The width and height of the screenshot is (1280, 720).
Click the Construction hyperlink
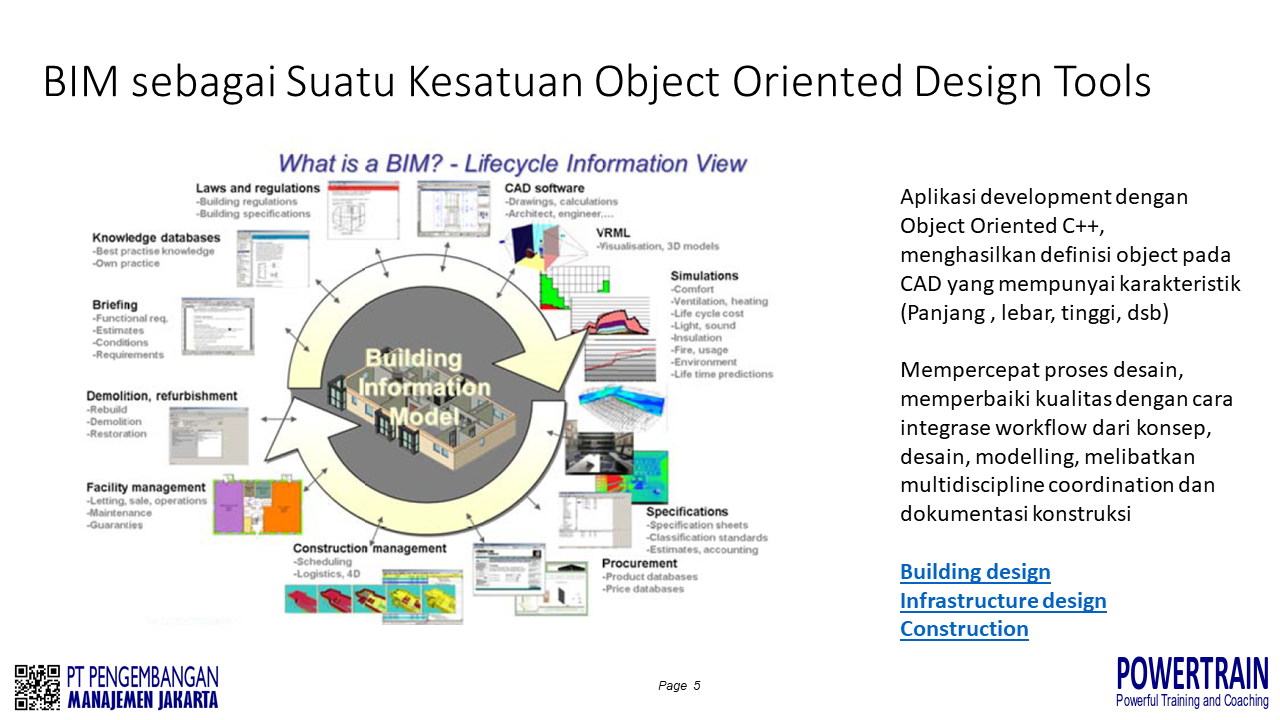[964, 629]
